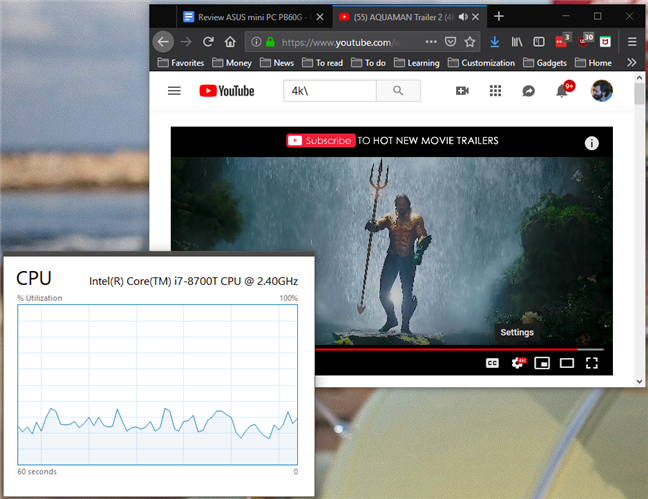Close the Review ASUS mini PC tab
This screenshot has height=499, width=648.
(320, 17)
